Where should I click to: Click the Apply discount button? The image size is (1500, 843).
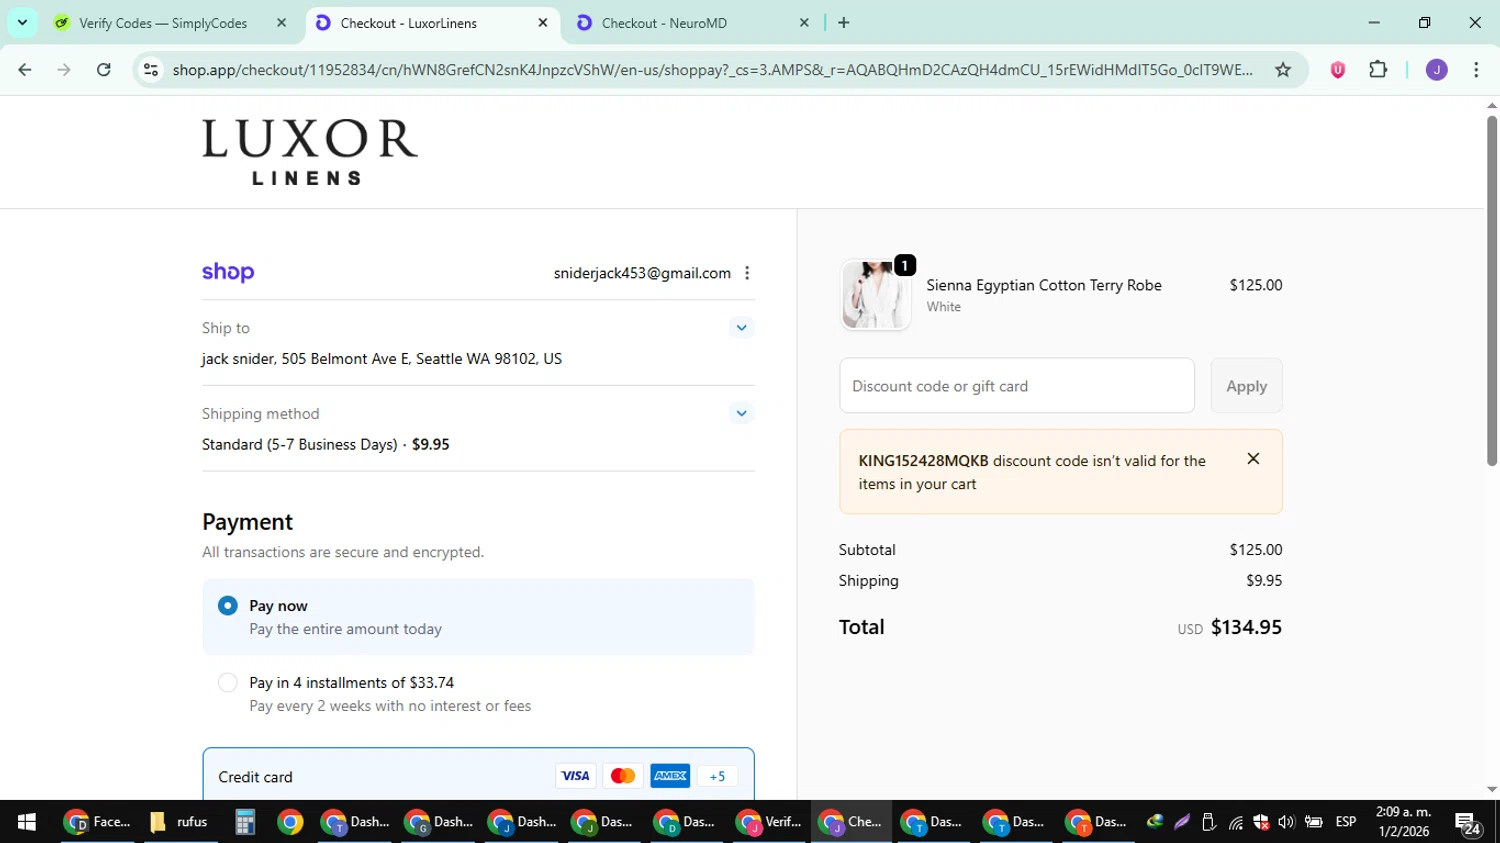tap(1246, 386)
